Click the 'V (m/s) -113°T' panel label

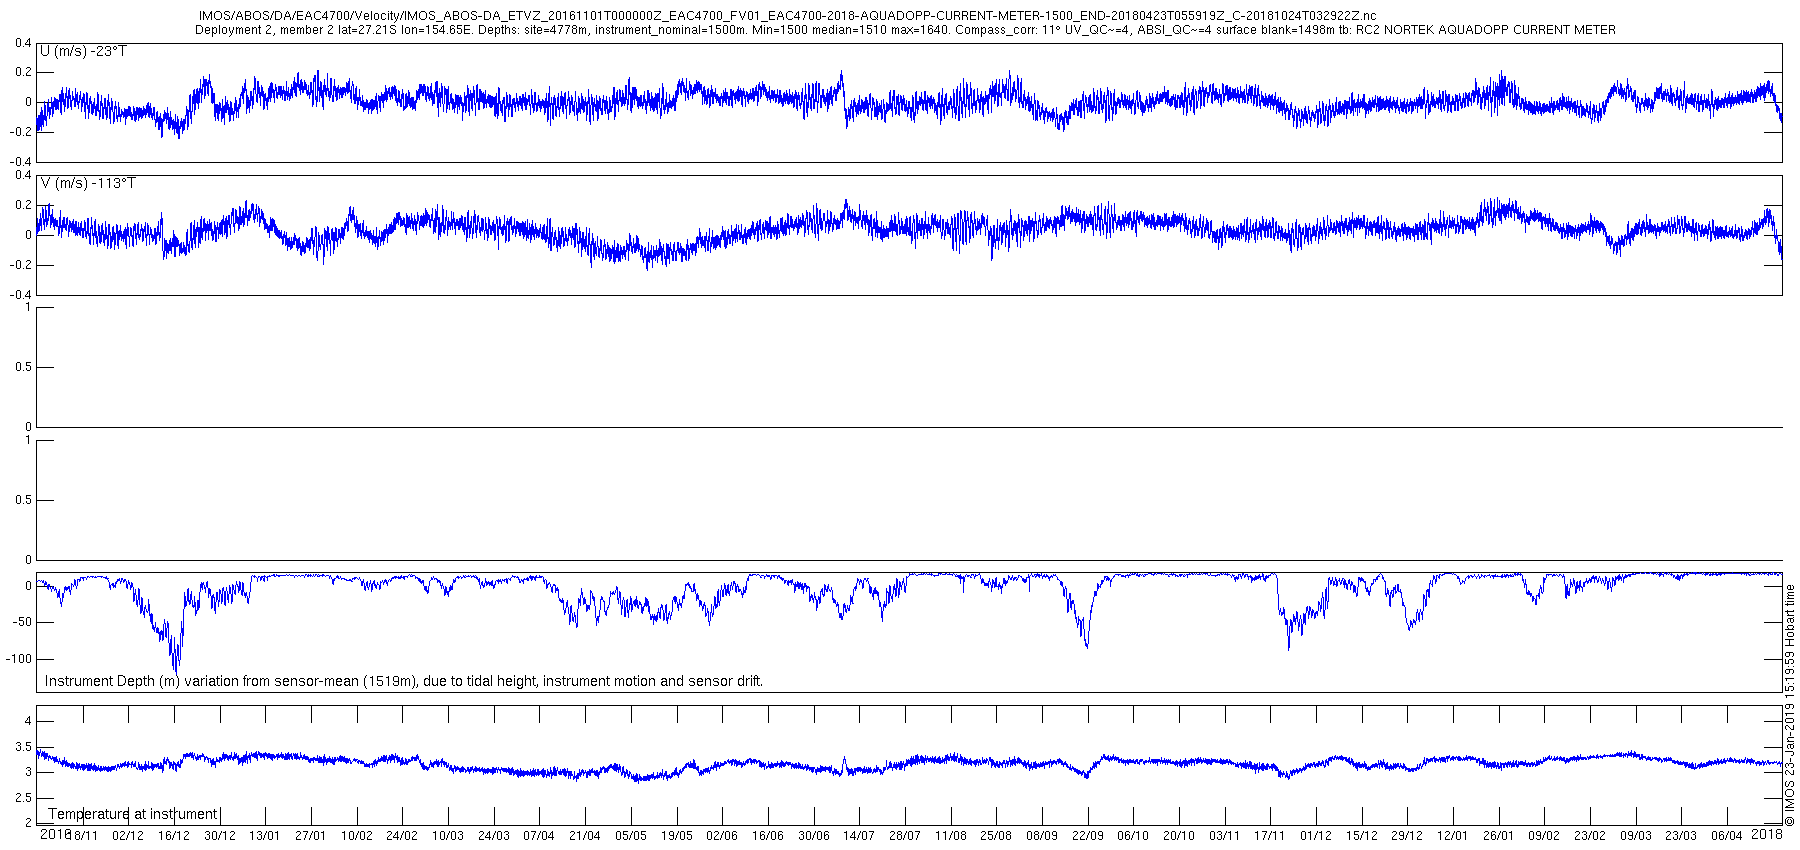click(x=88, y=183)
